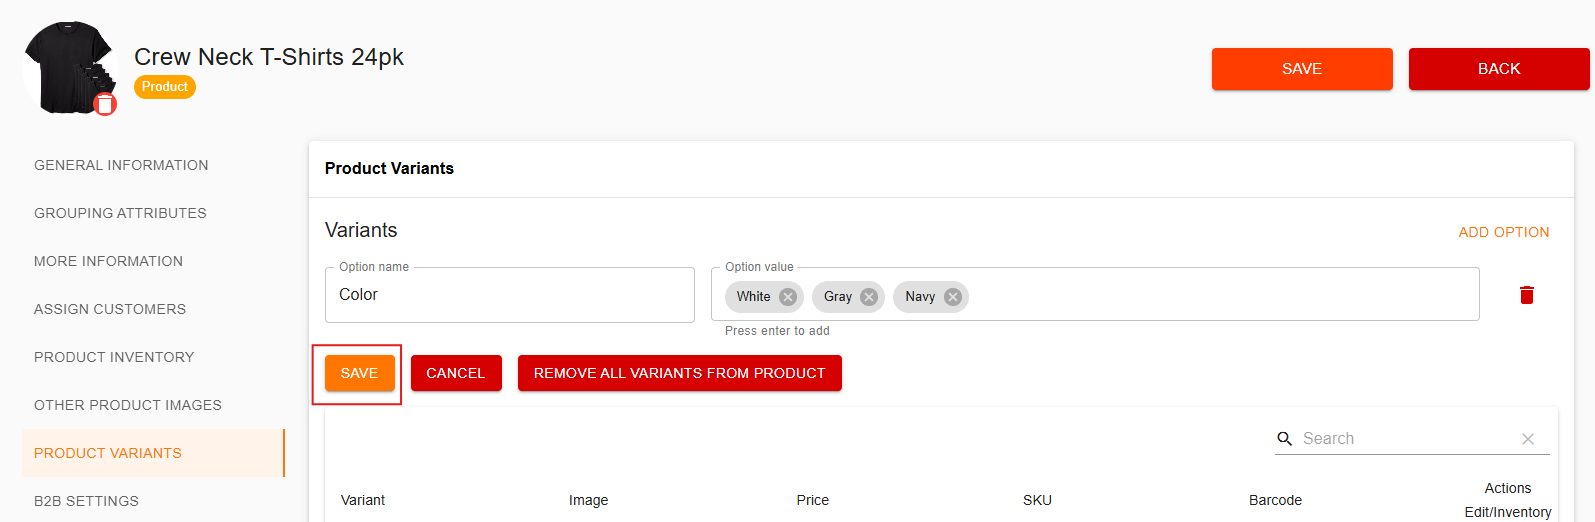Remove the Navy option value chip

tap(953, 297)
